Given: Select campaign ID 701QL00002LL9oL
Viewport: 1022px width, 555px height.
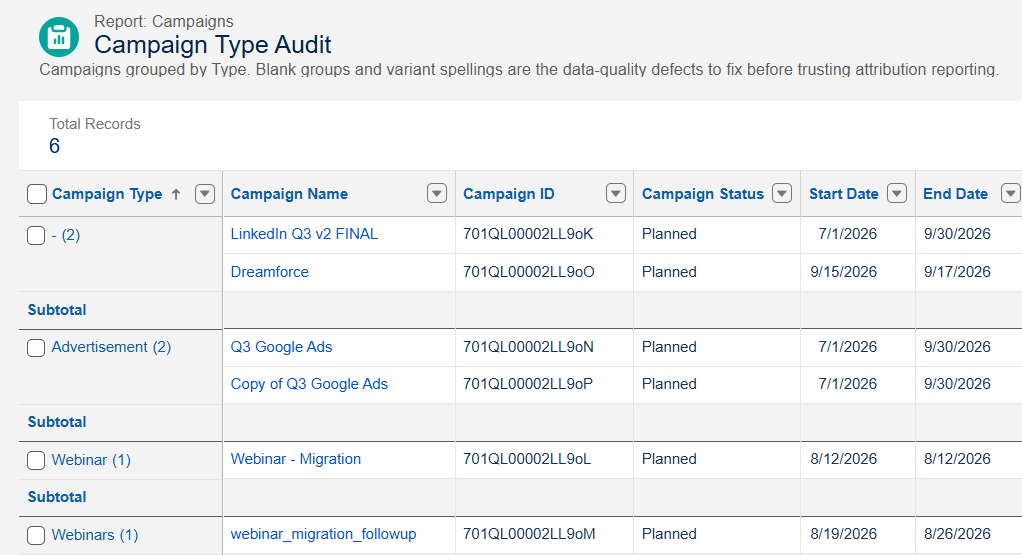Looking at the screenshot, I should (x=527, y=459).
